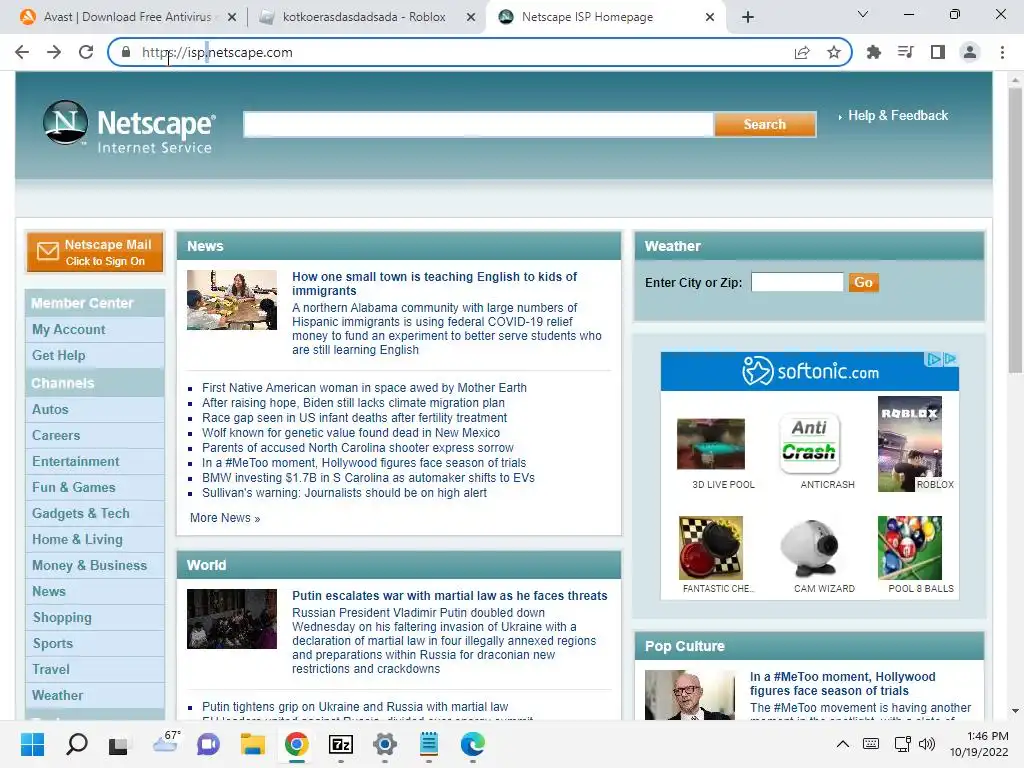Open Cam Wizard webcam ad icon
Screen dimensions: 1024x768
tap(810, 548)
